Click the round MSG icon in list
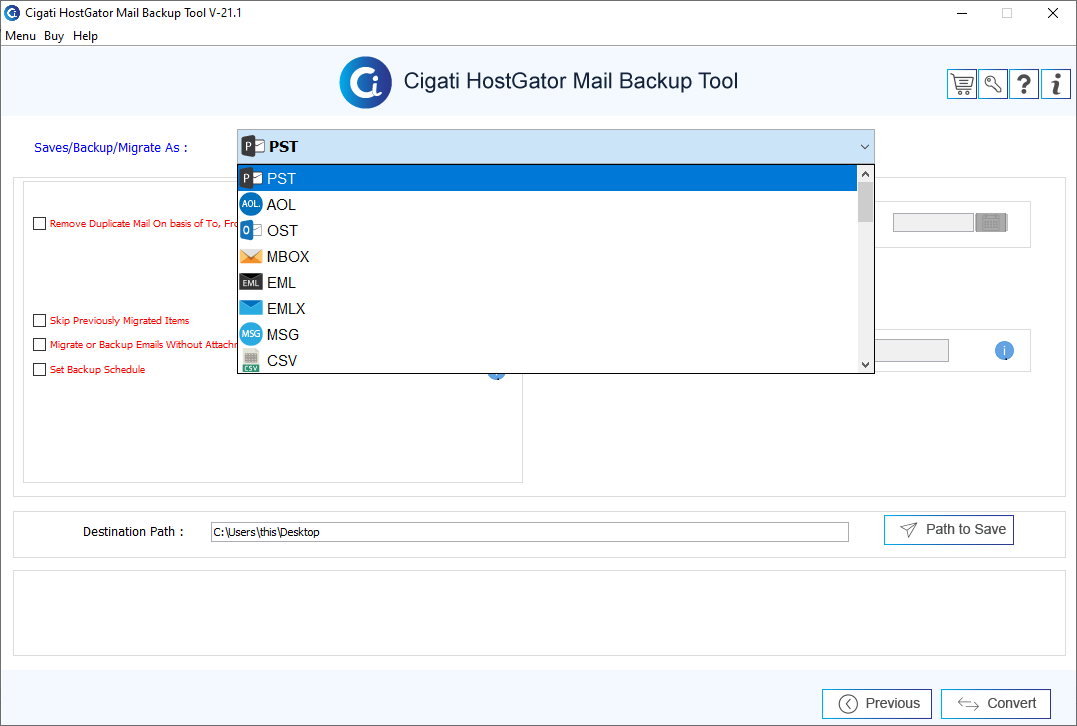The height and width of the screenshot is (726, 1077). (x=251, y=334)
